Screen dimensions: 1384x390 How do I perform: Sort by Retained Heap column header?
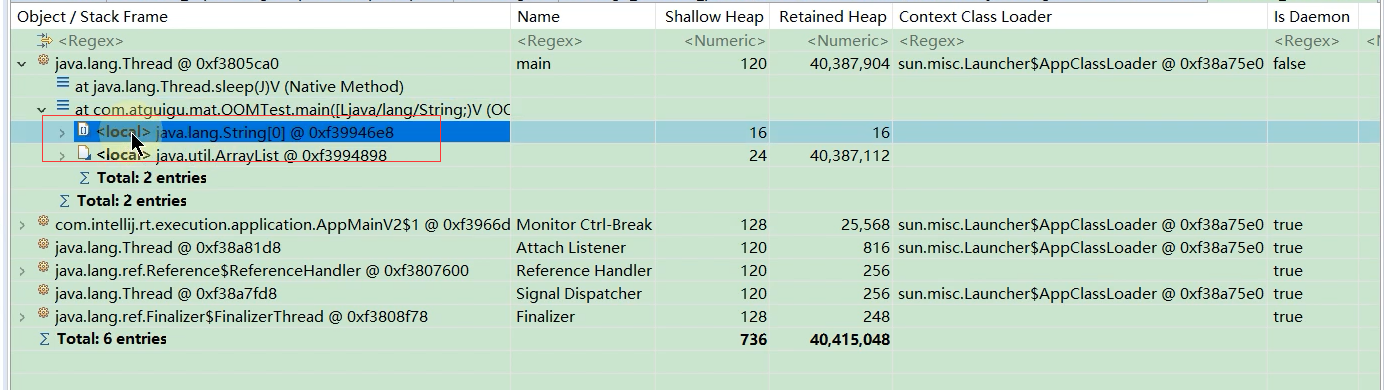(x=832, y=16)
